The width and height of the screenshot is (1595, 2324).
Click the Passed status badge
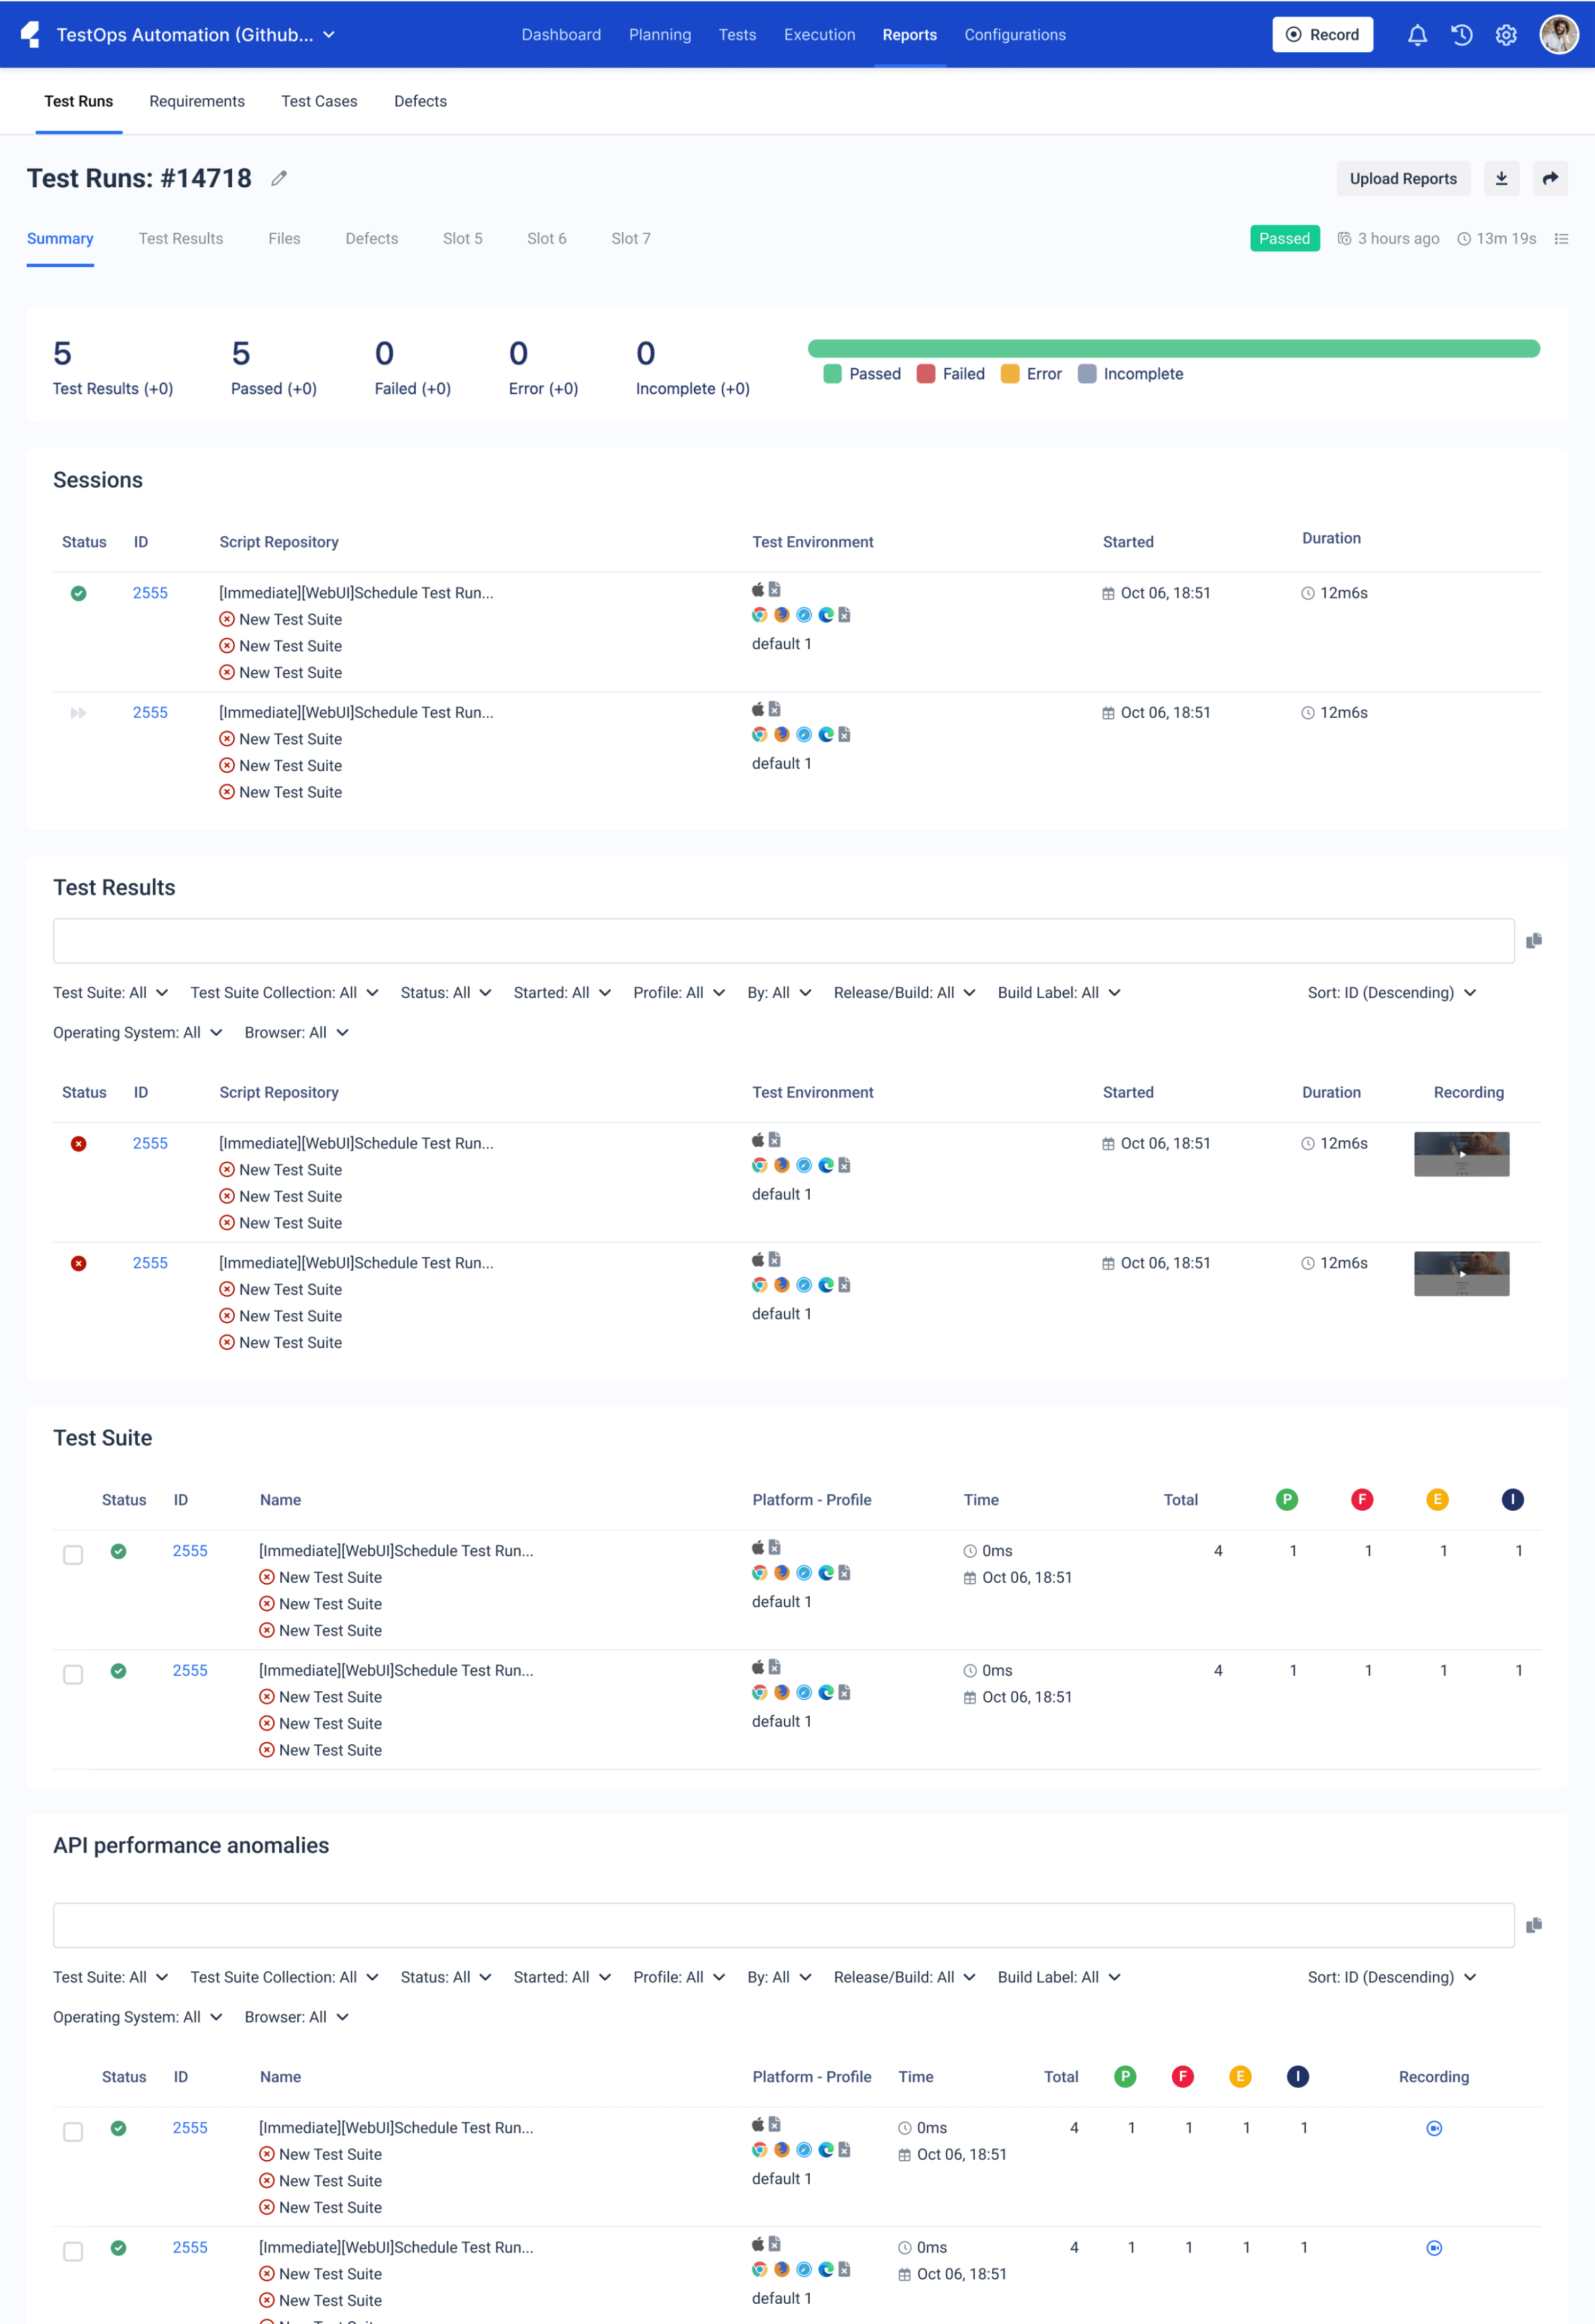(1284, 238)
